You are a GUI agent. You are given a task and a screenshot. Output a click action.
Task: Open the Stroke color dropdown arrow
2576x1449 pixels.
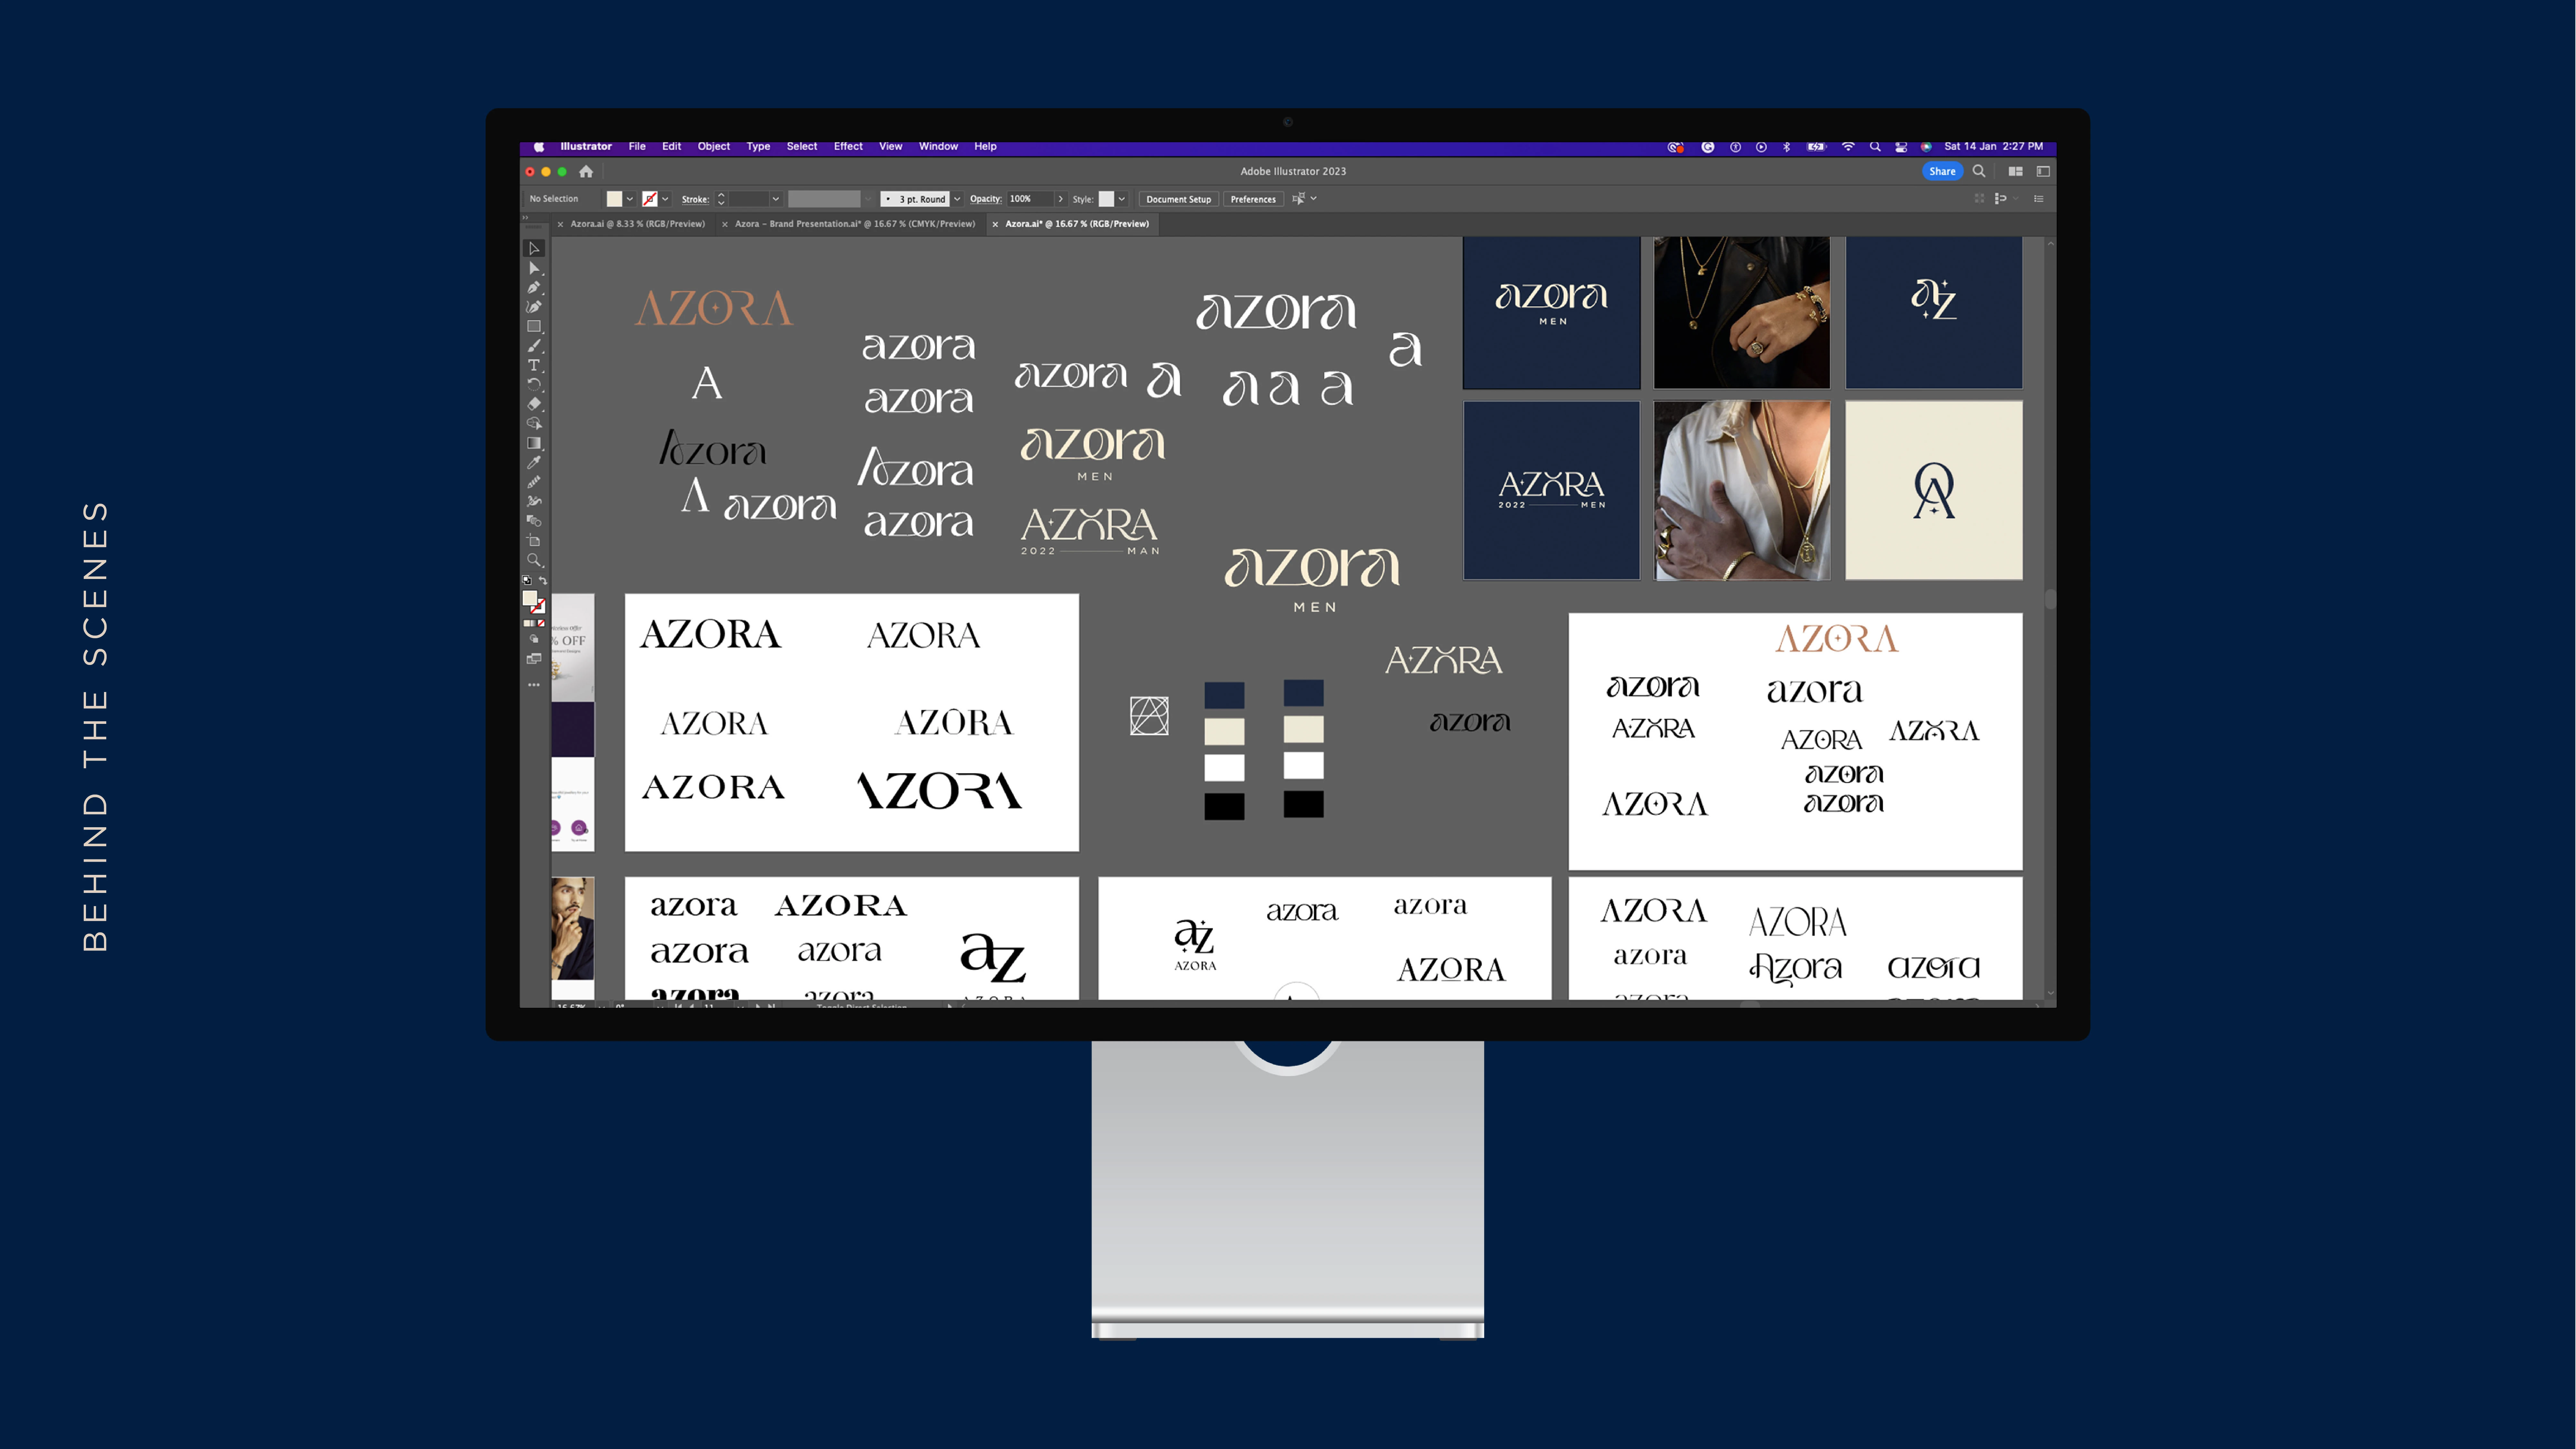pos(665,199)
